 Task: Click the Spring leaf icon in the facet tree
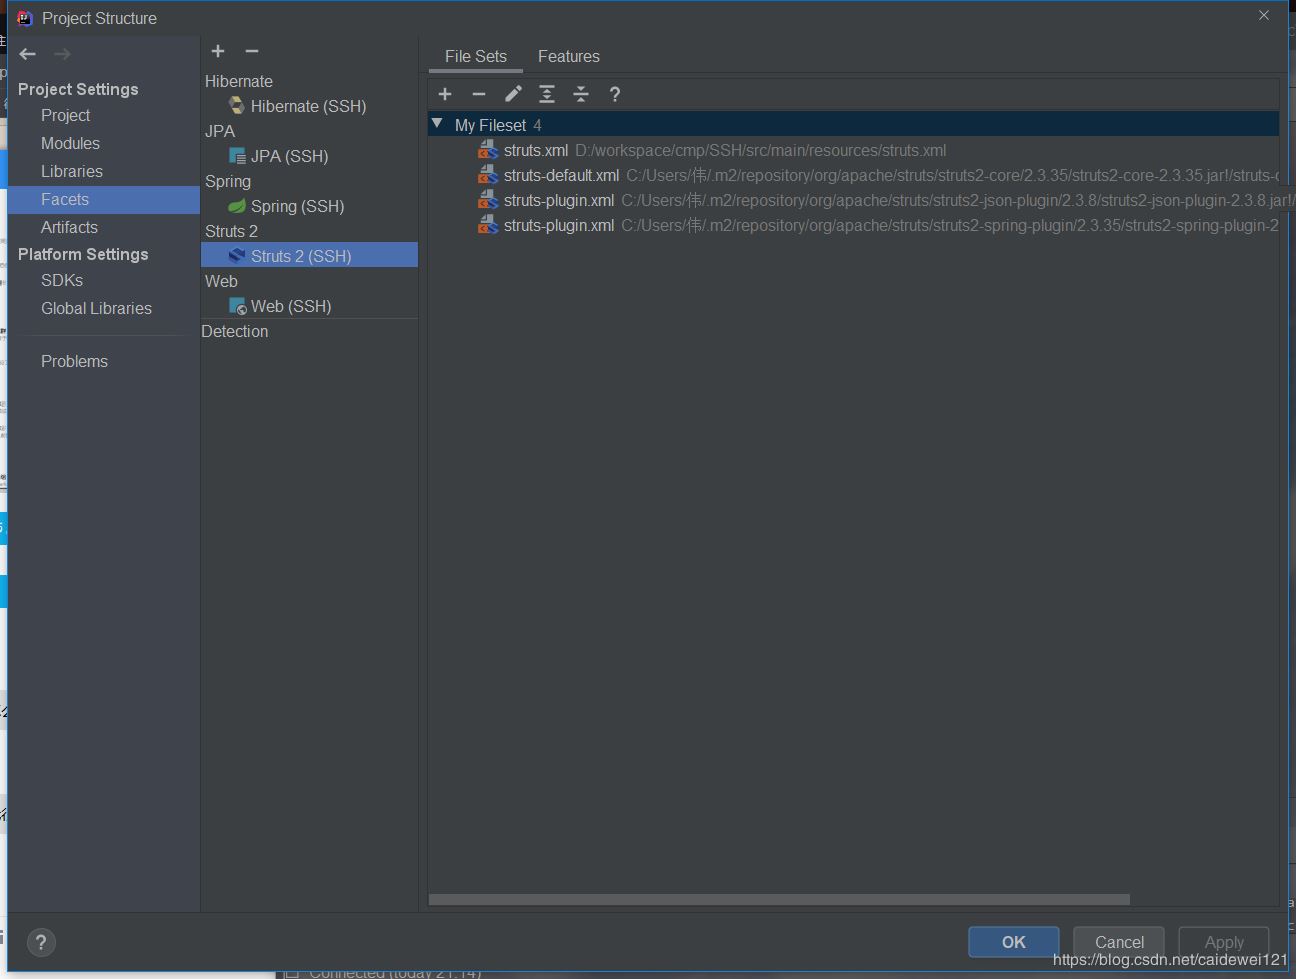click(237, 206)
